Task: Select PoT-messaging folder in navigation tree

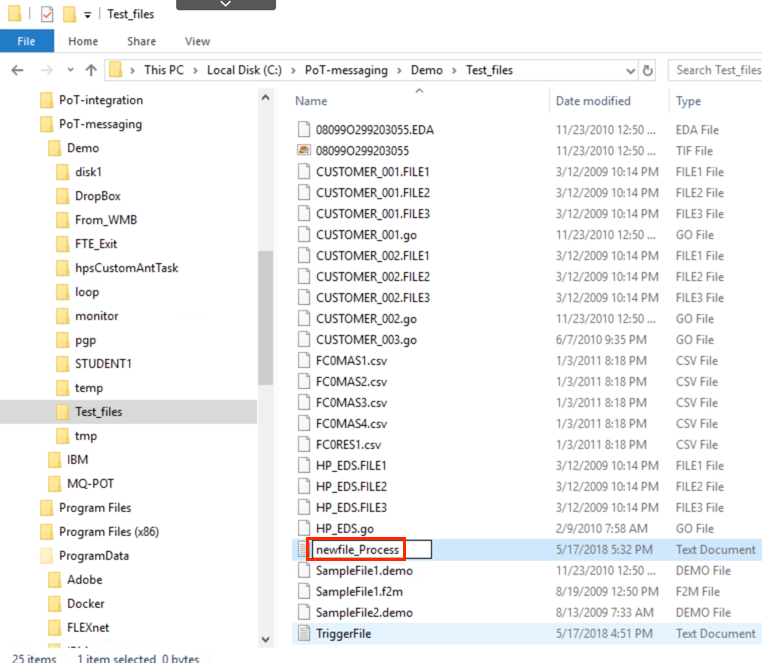Action: tap(101, 124)
